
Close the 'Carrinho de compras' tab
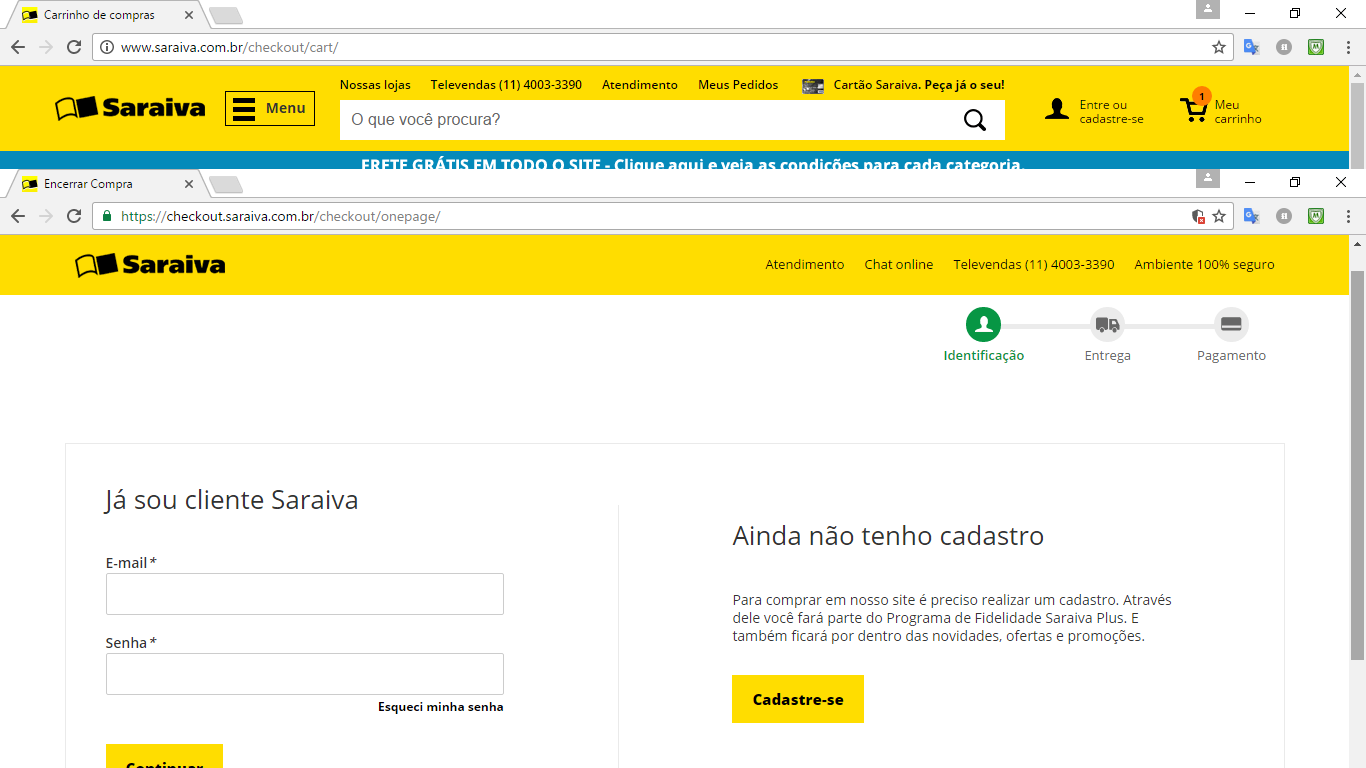point(189,15)
